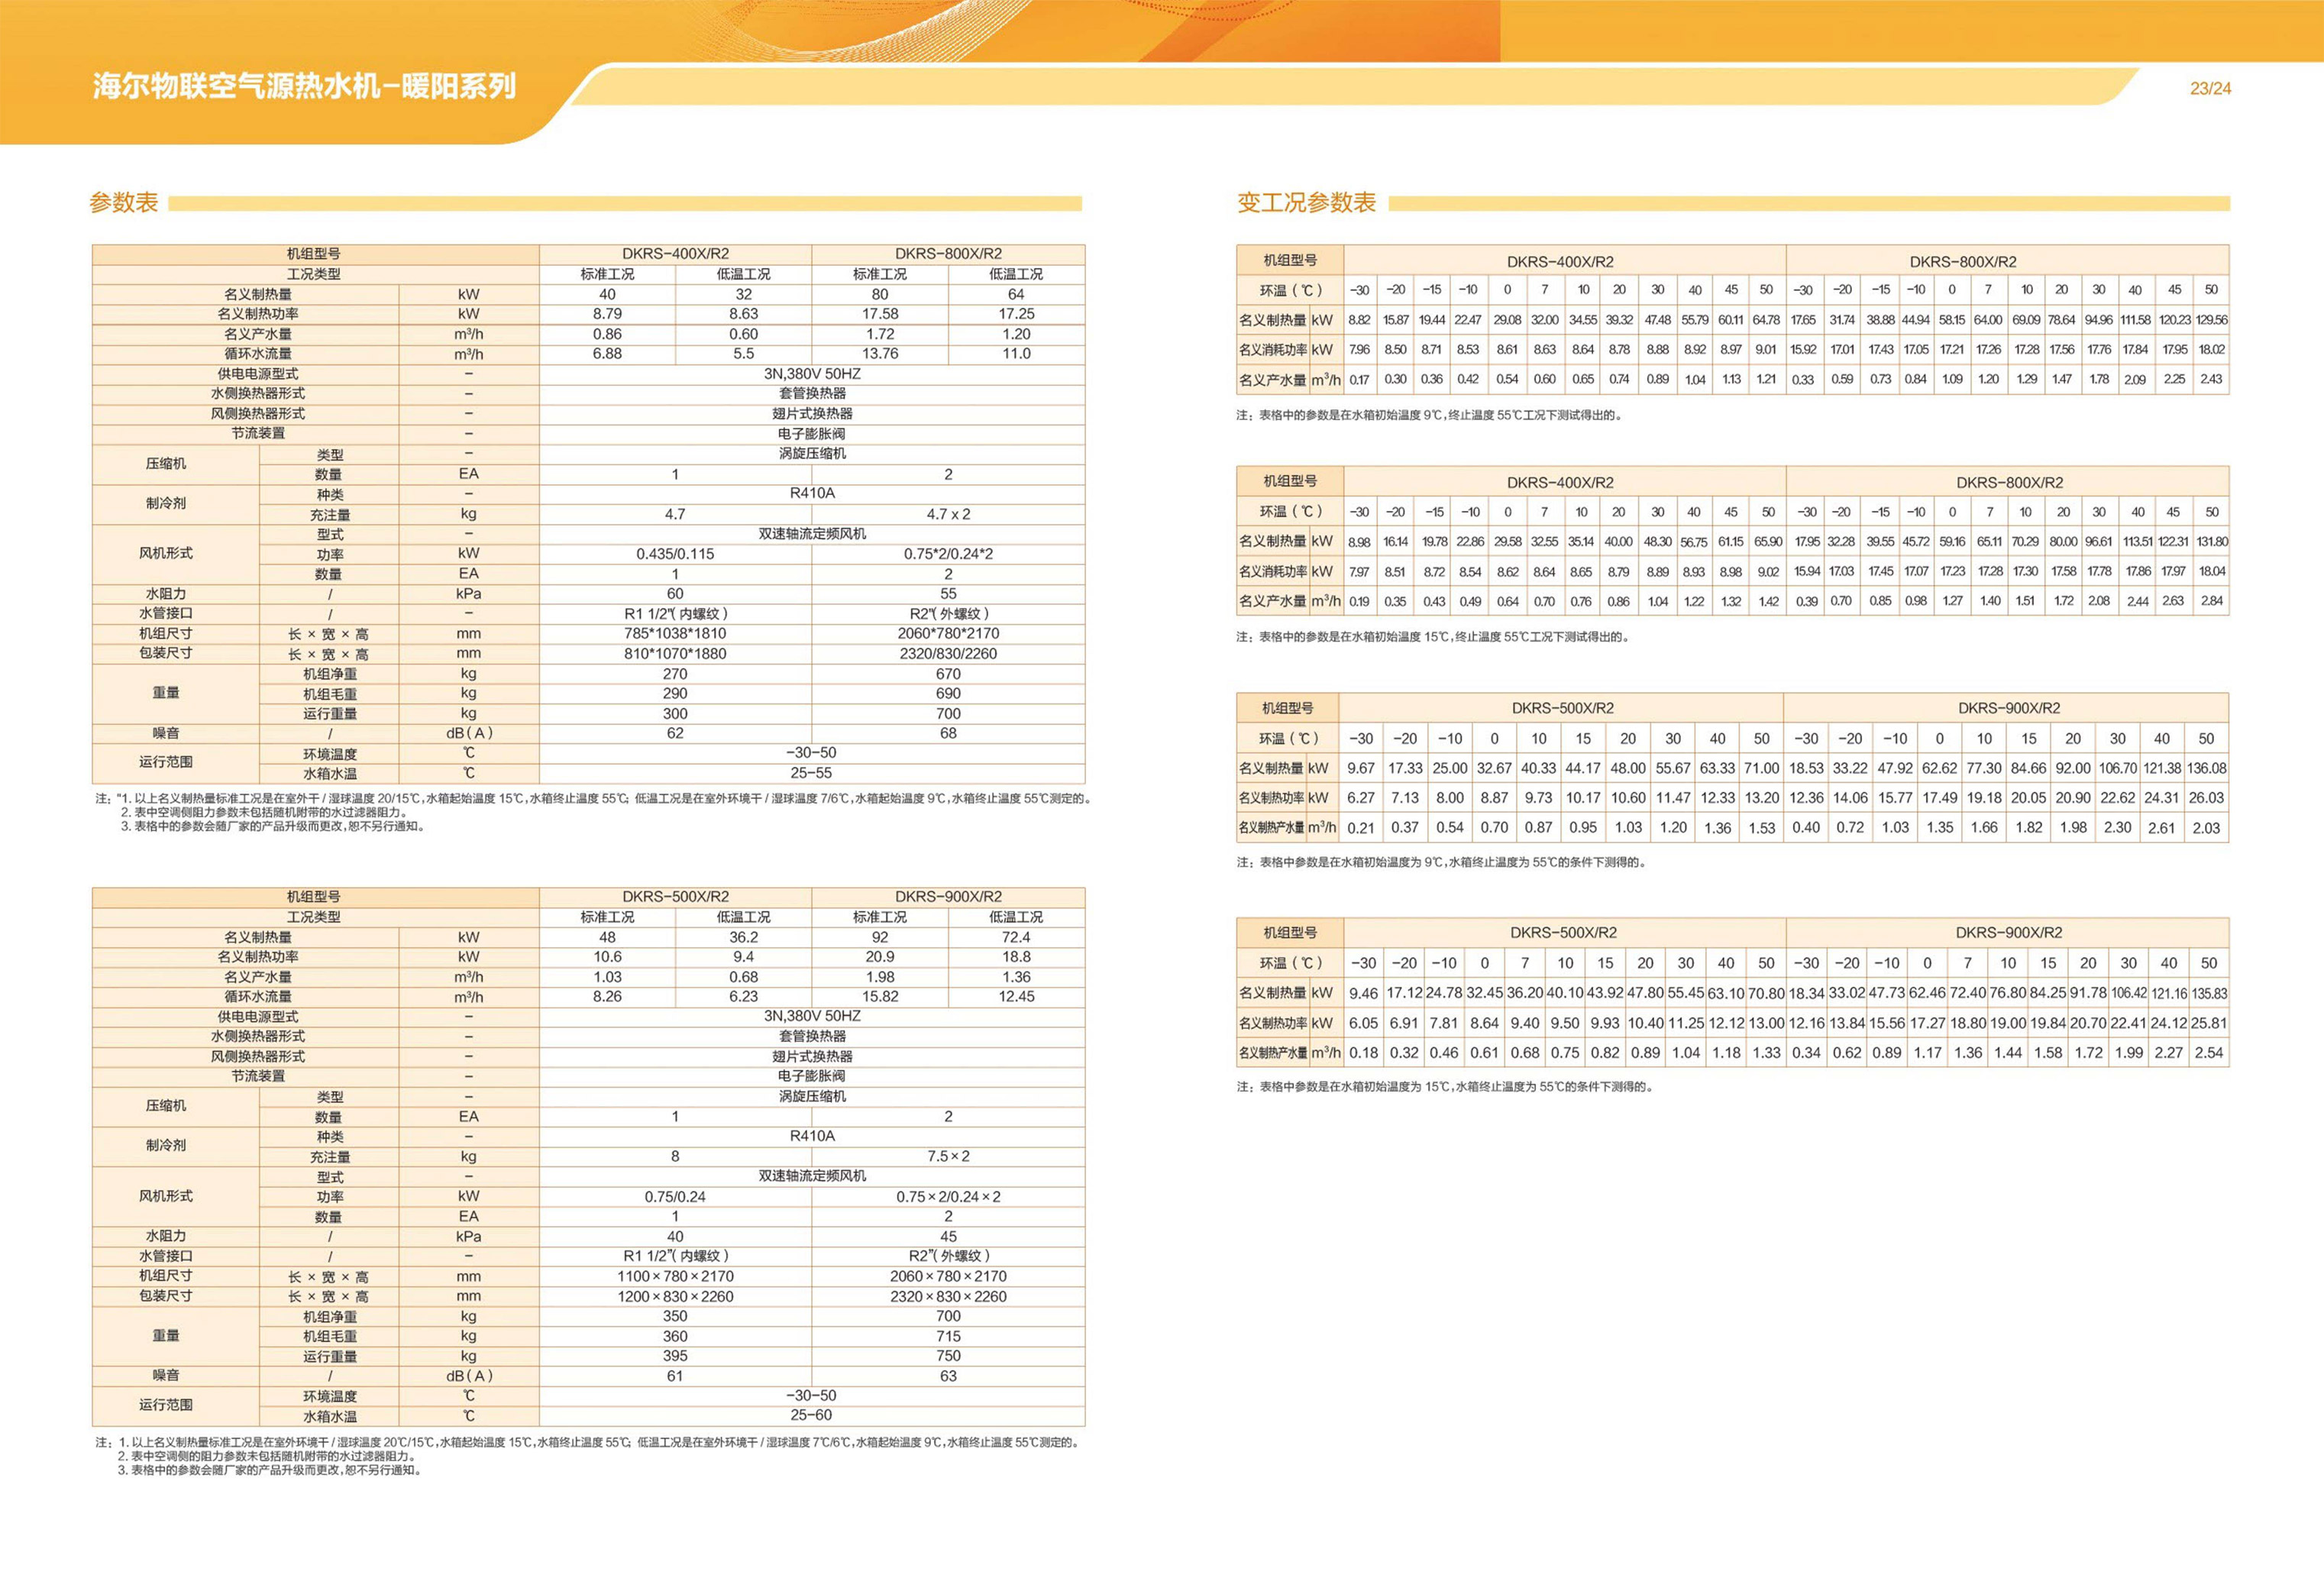Click the packing size value "2320×830×2260"

point(948,1296)
